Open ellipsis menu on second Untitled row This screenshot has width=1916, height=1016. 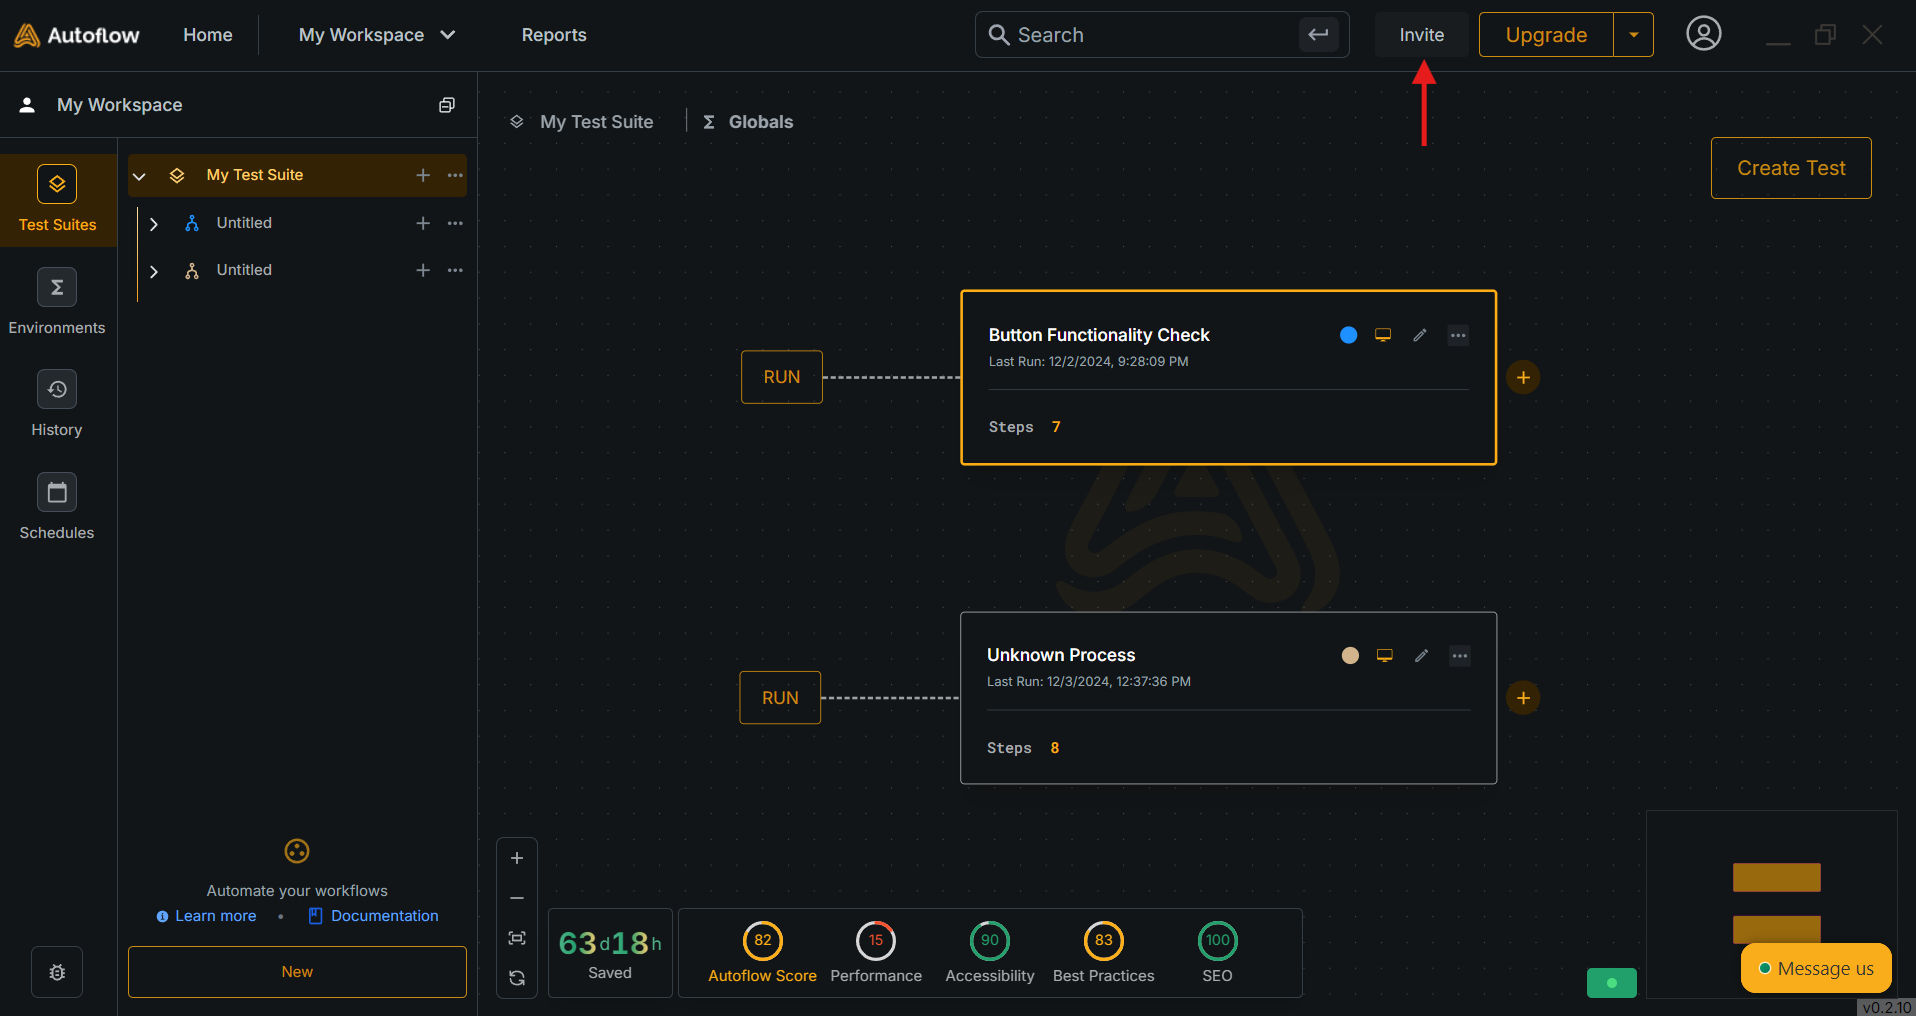455,270
